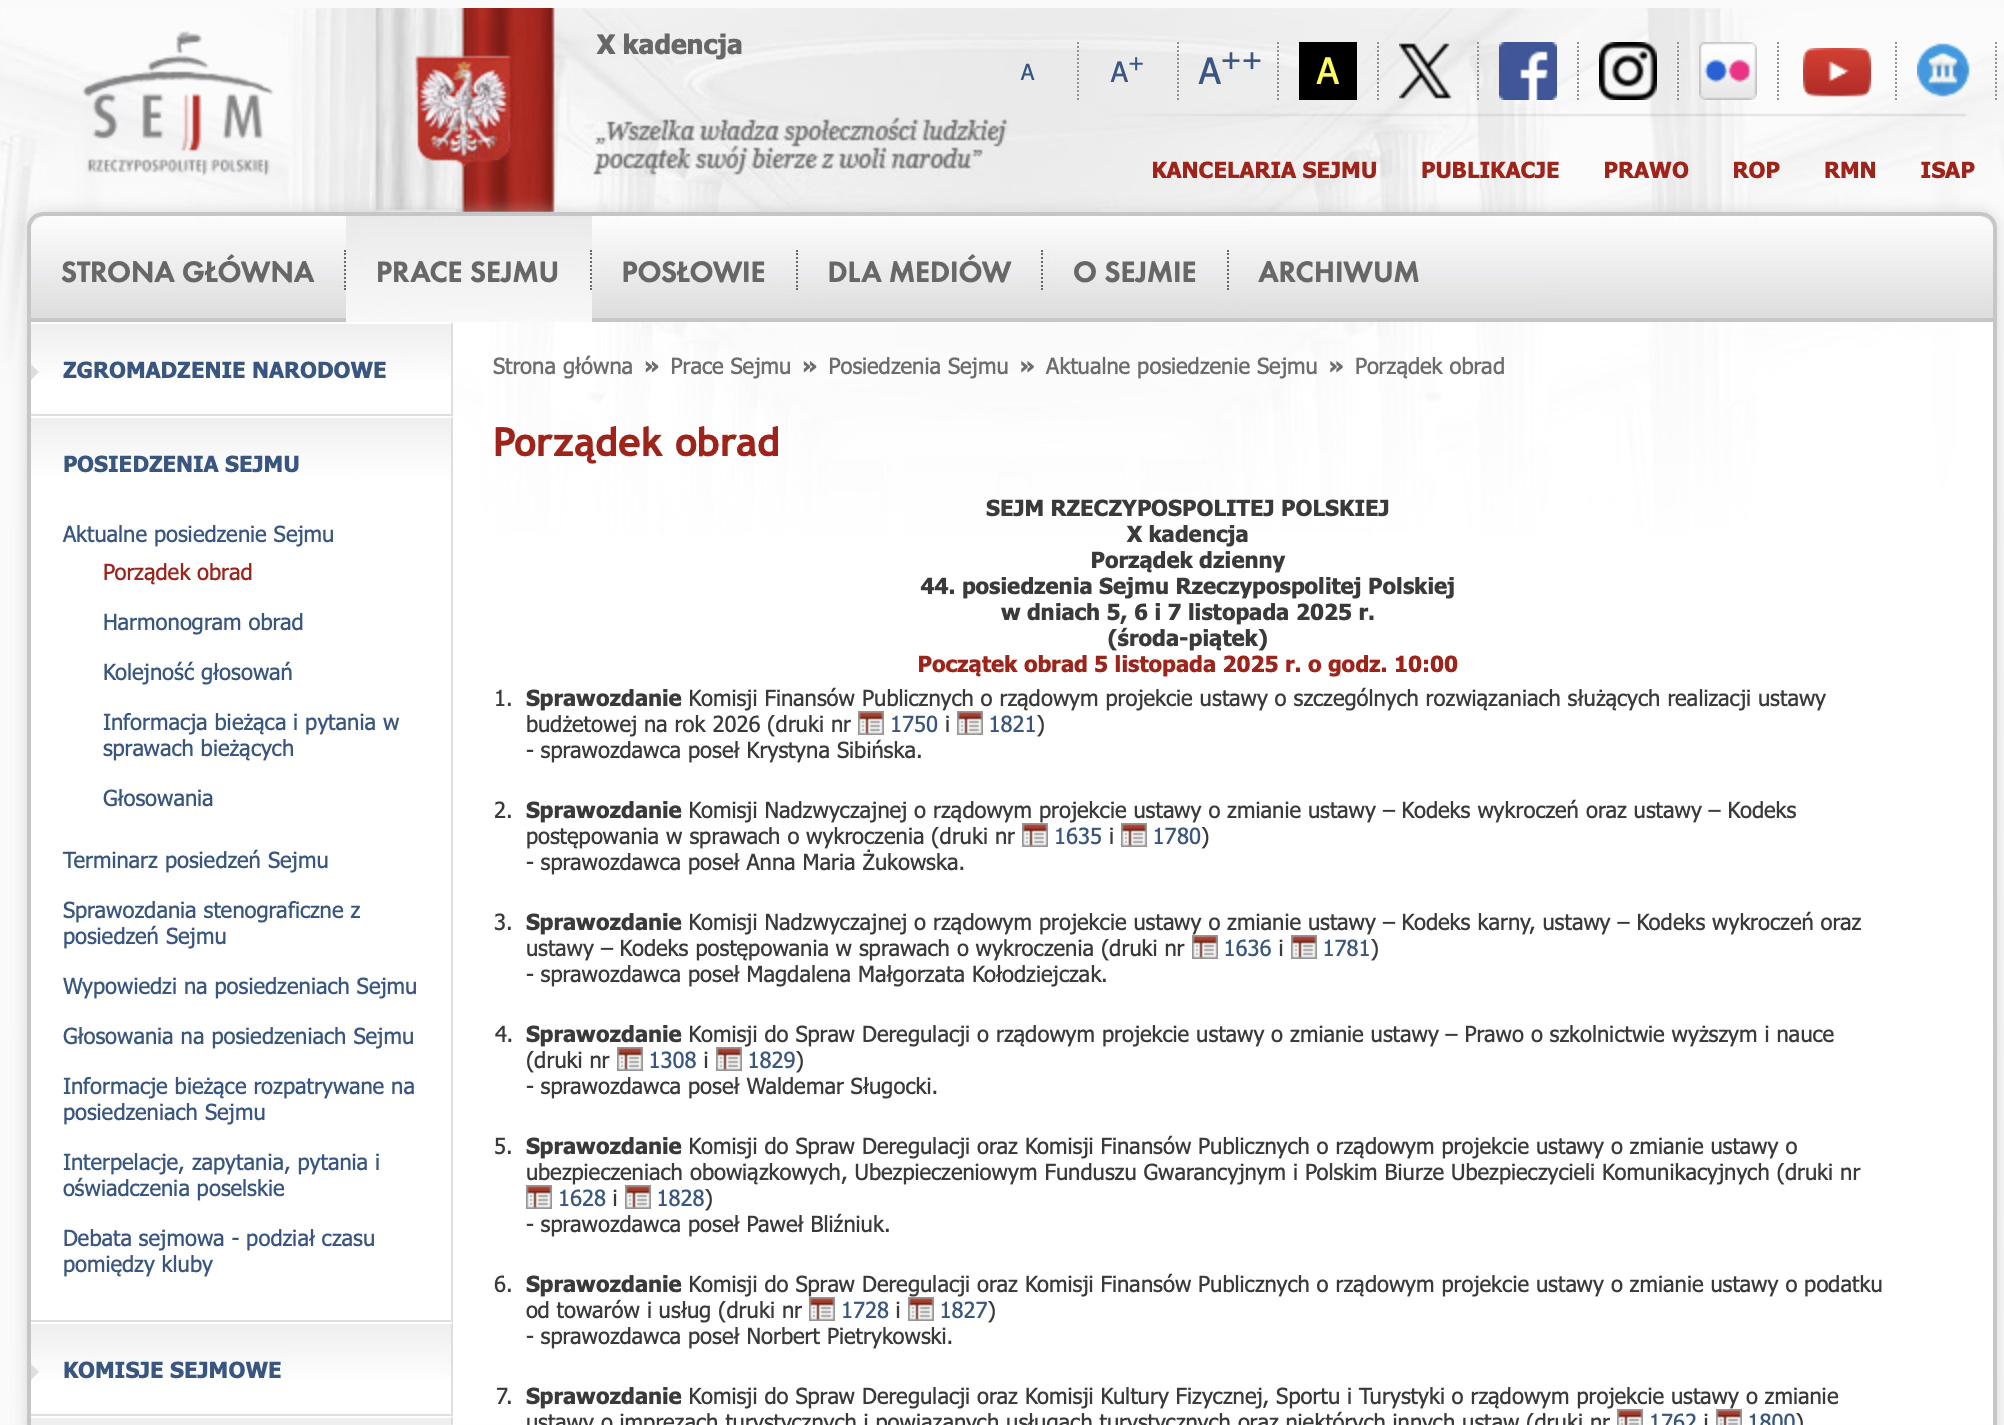This screenshot has width=2004, height=1425.
Task: Open the Instagram icon in header
Action: [x=1627, y=71]
